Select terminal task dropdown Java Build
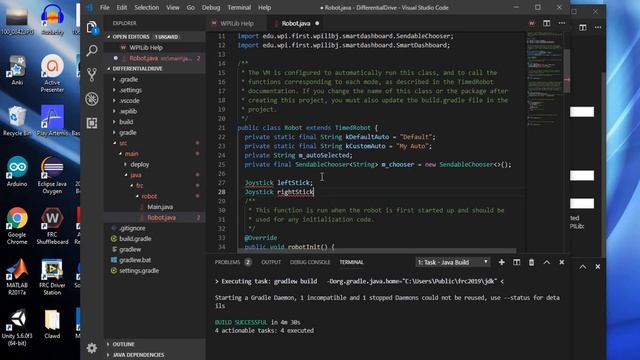Image resolution: width=640 pixels, height=360 pixels. (x=452, y=262)
